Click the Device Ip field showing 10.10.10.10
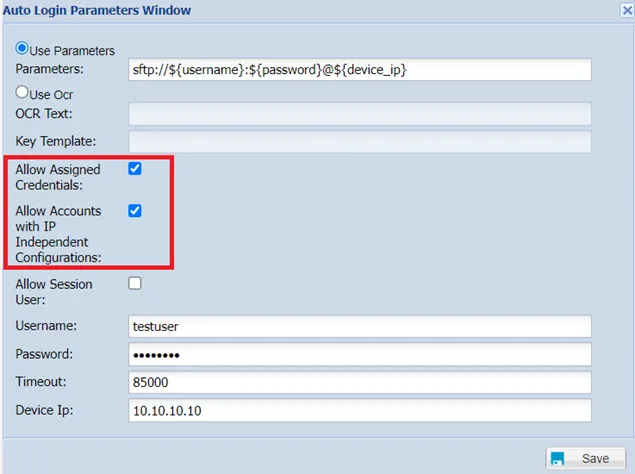This screenshot has width=635, height=474. coord(360,410)
